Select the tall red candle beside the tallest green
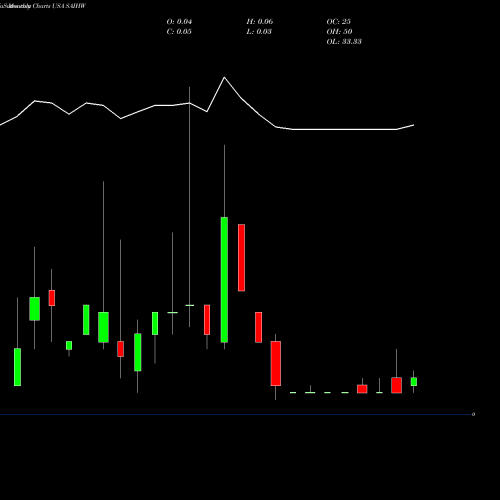 241,258
